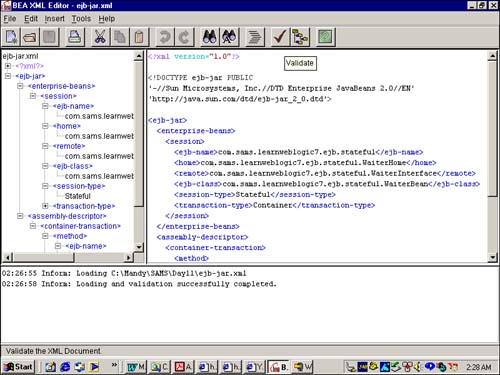The height and width of the screenshot is (375, 500).
Task: Open the File menu
Action: (x=10, y=19)
